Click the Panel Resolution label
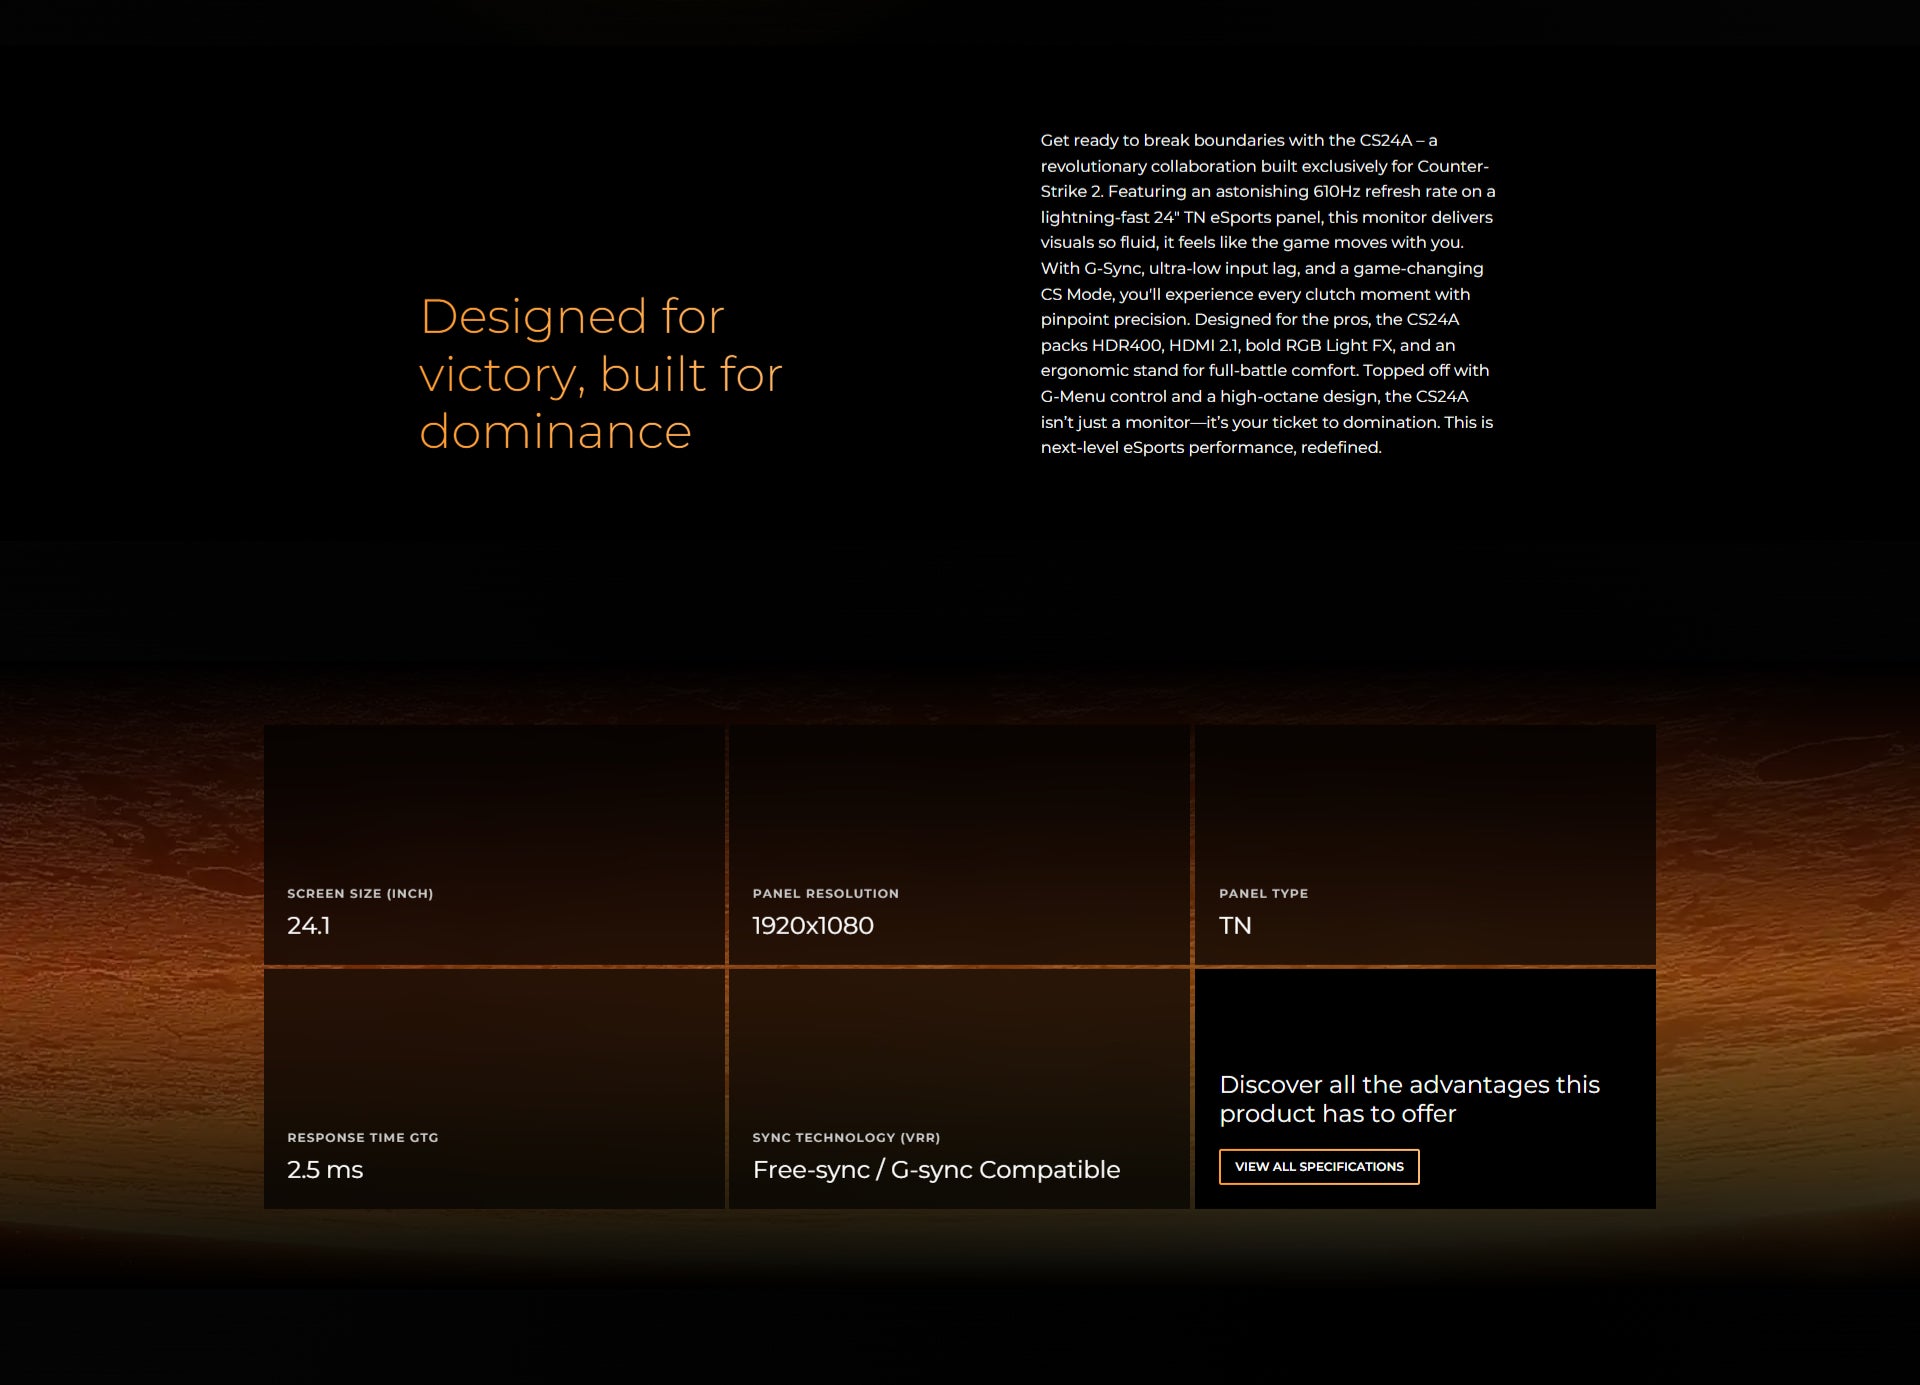 (x=826, y=894)
